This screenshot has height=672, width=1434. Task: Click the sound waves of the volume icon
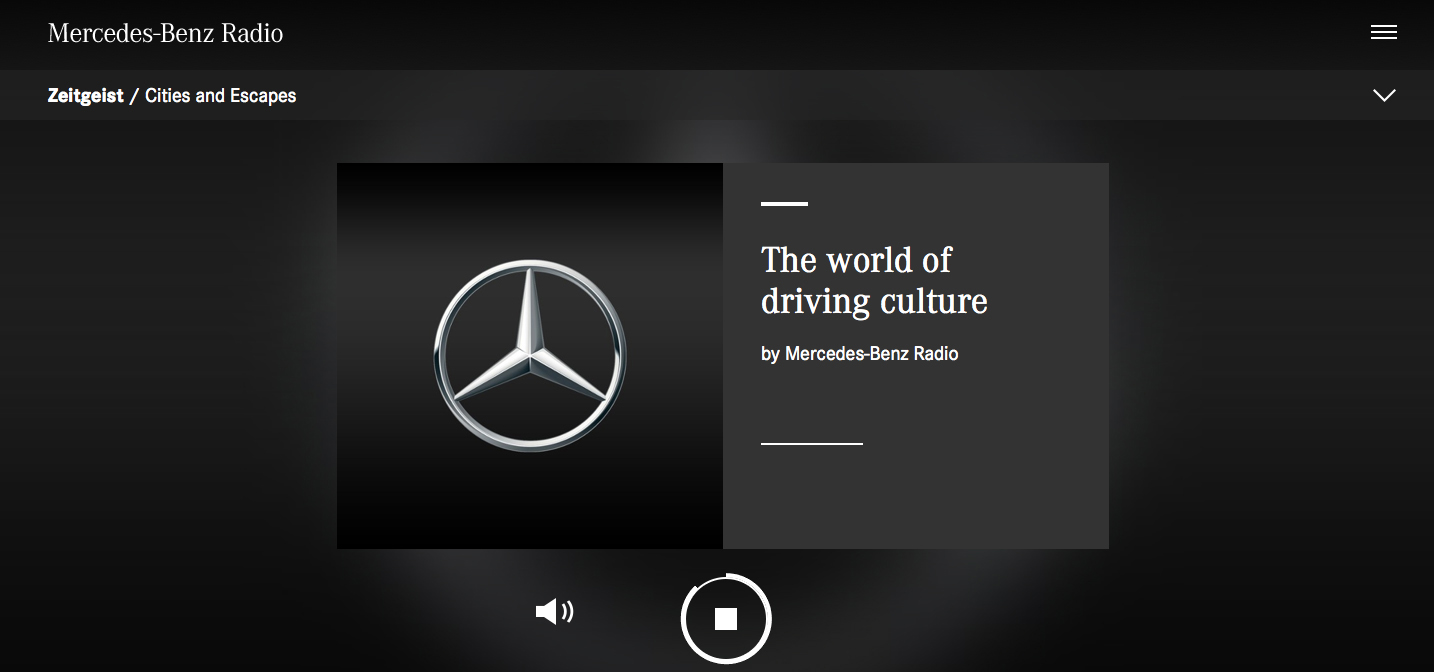coord(568,611)
